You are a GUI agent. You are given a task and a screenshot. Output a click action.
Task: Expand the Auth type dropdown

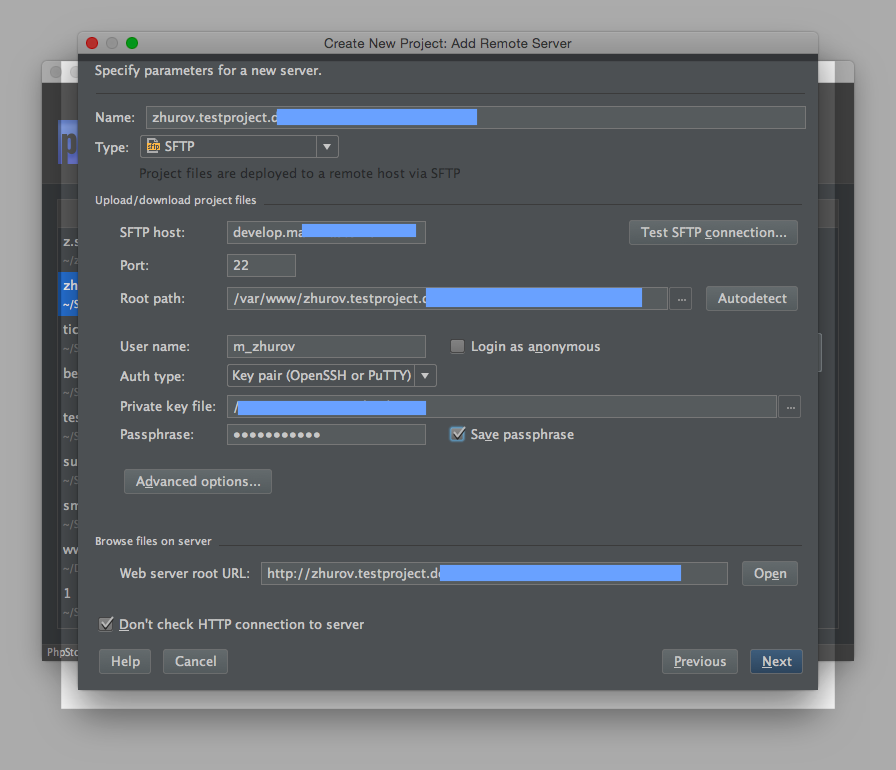pos(425,376)
